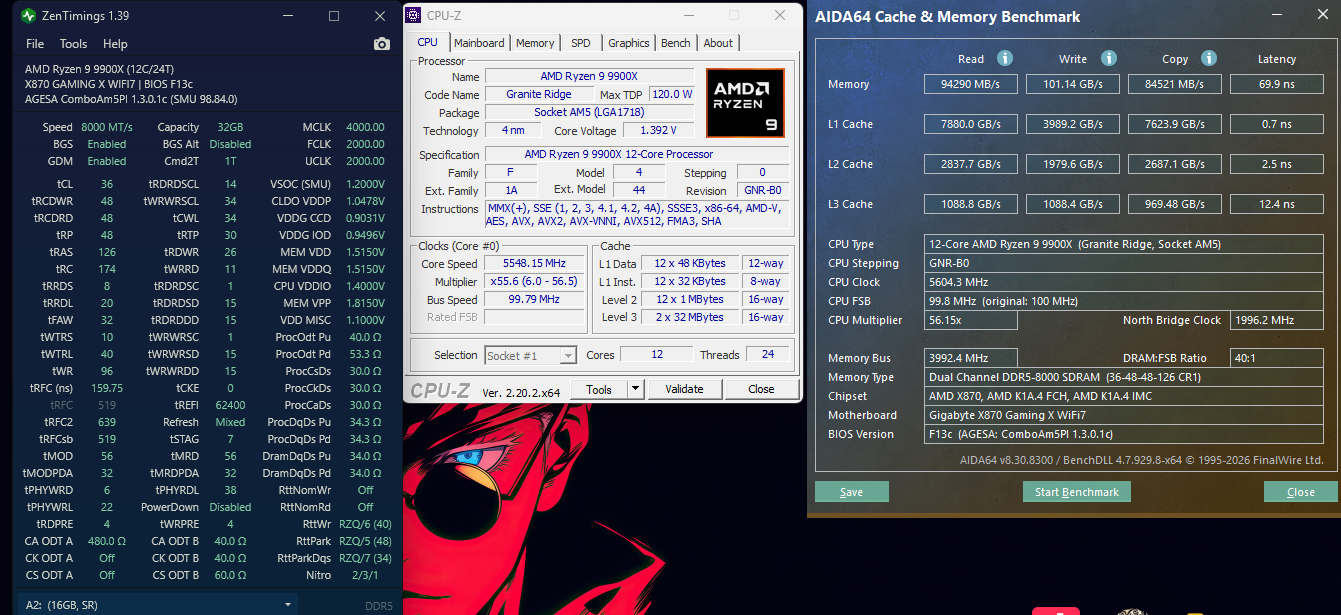Click the CPU Clock field 5604.3 MHz

tap(1124, 282)
